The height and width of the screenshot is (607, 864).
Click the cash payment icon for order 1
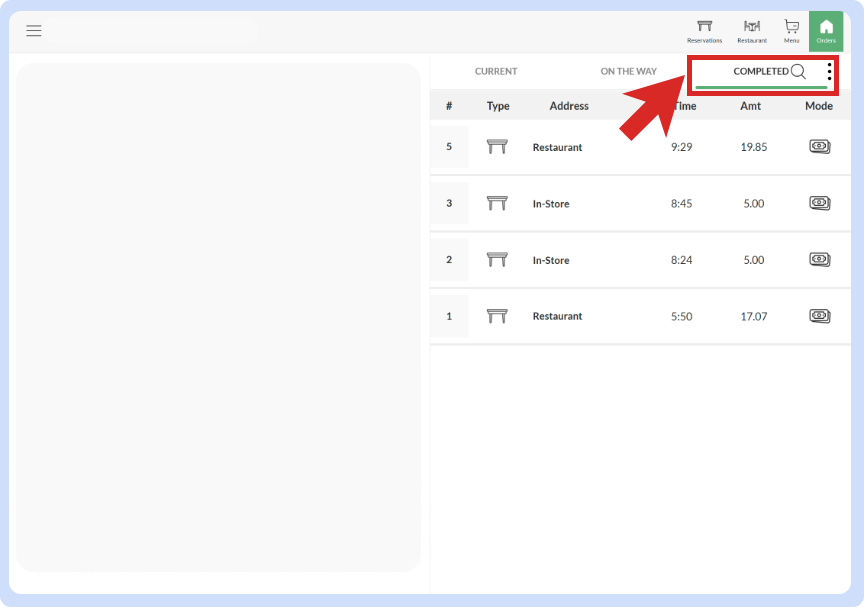click(x=819, y=315)
